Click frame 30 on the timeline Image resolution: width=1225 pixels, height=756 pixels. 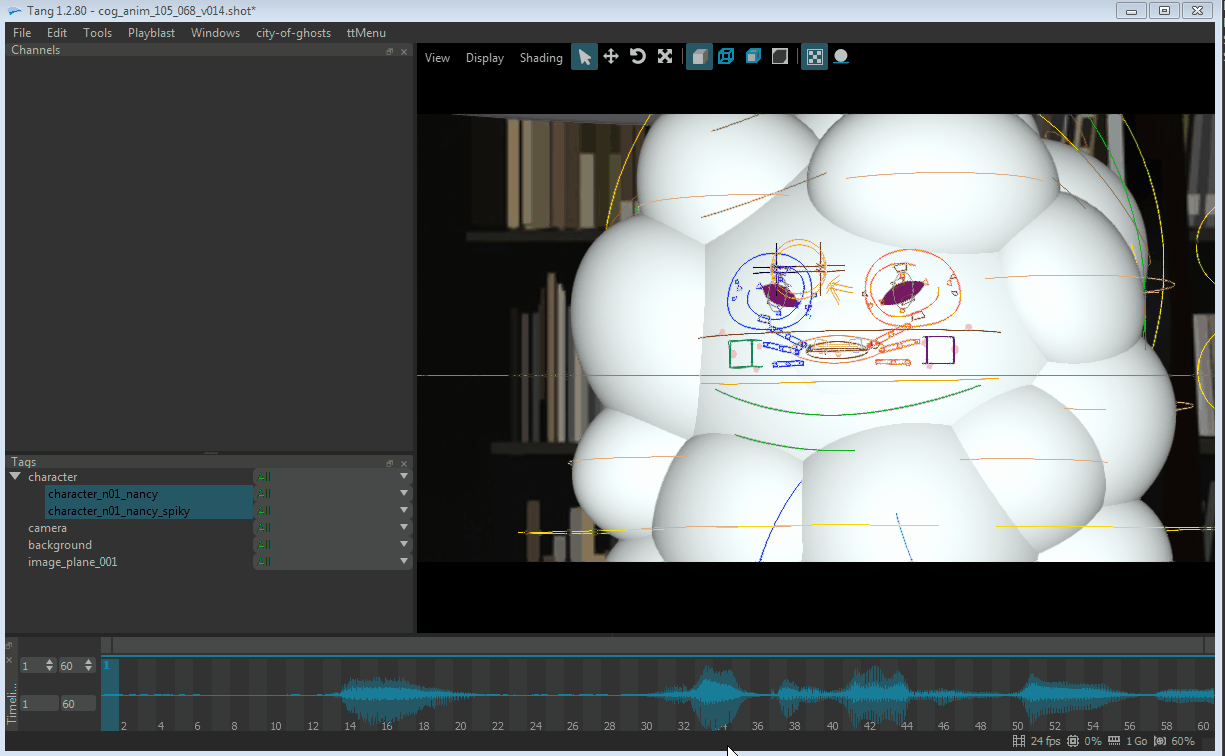coord(647,726)
